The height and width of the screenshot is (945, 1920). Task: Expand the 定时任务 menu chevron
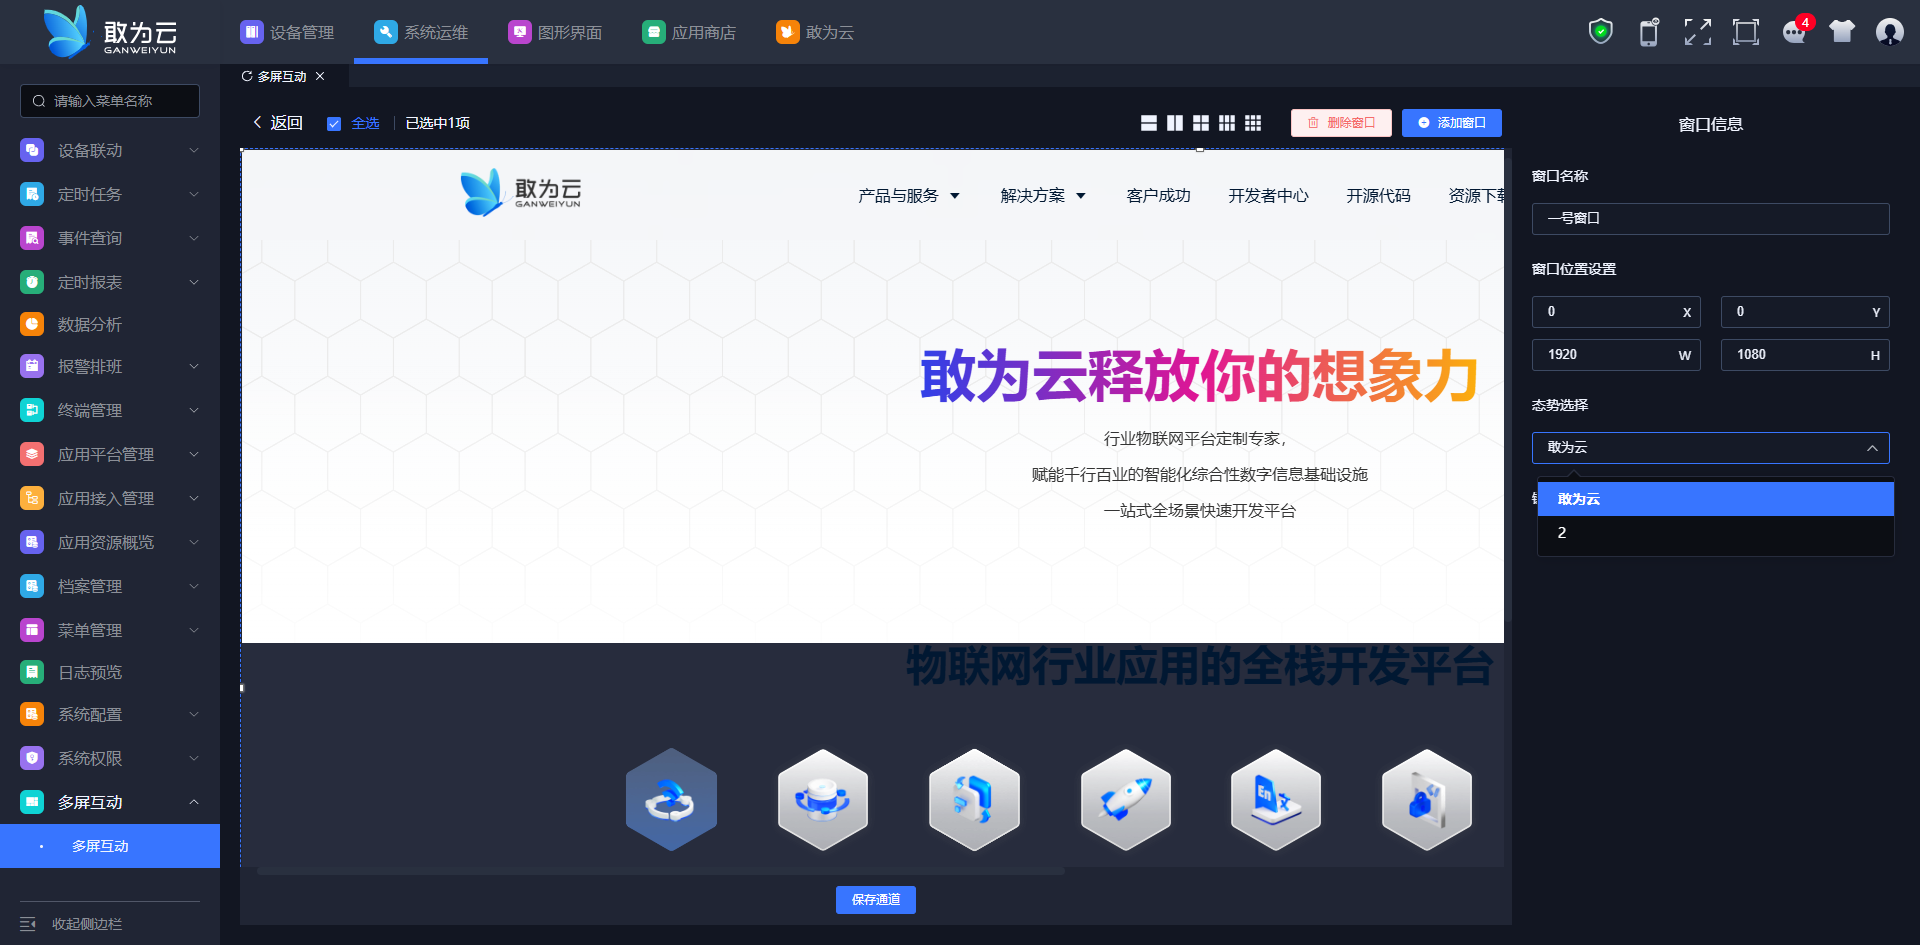tap(194, 194)
